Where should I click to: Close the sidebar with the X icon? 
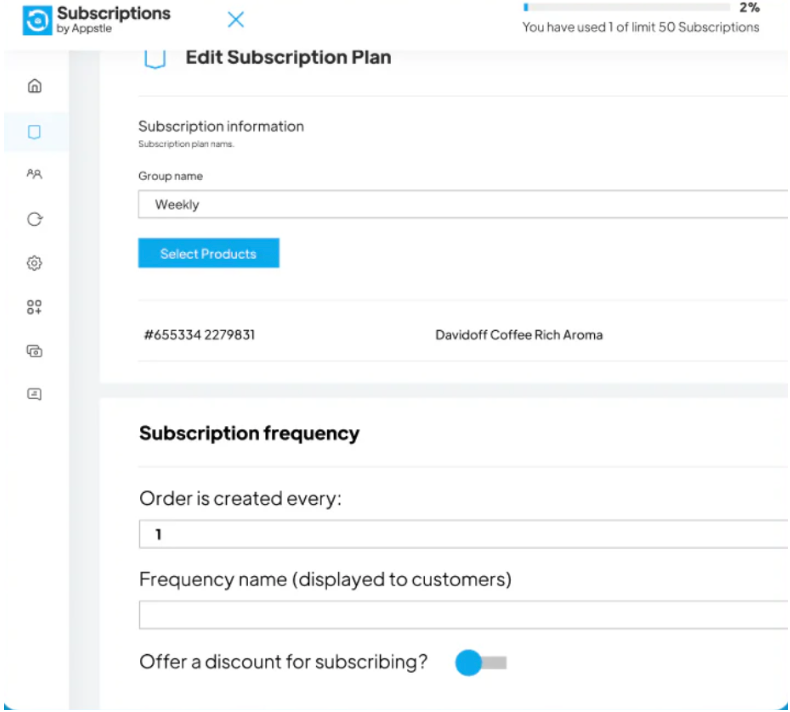[x=236, y=20]
